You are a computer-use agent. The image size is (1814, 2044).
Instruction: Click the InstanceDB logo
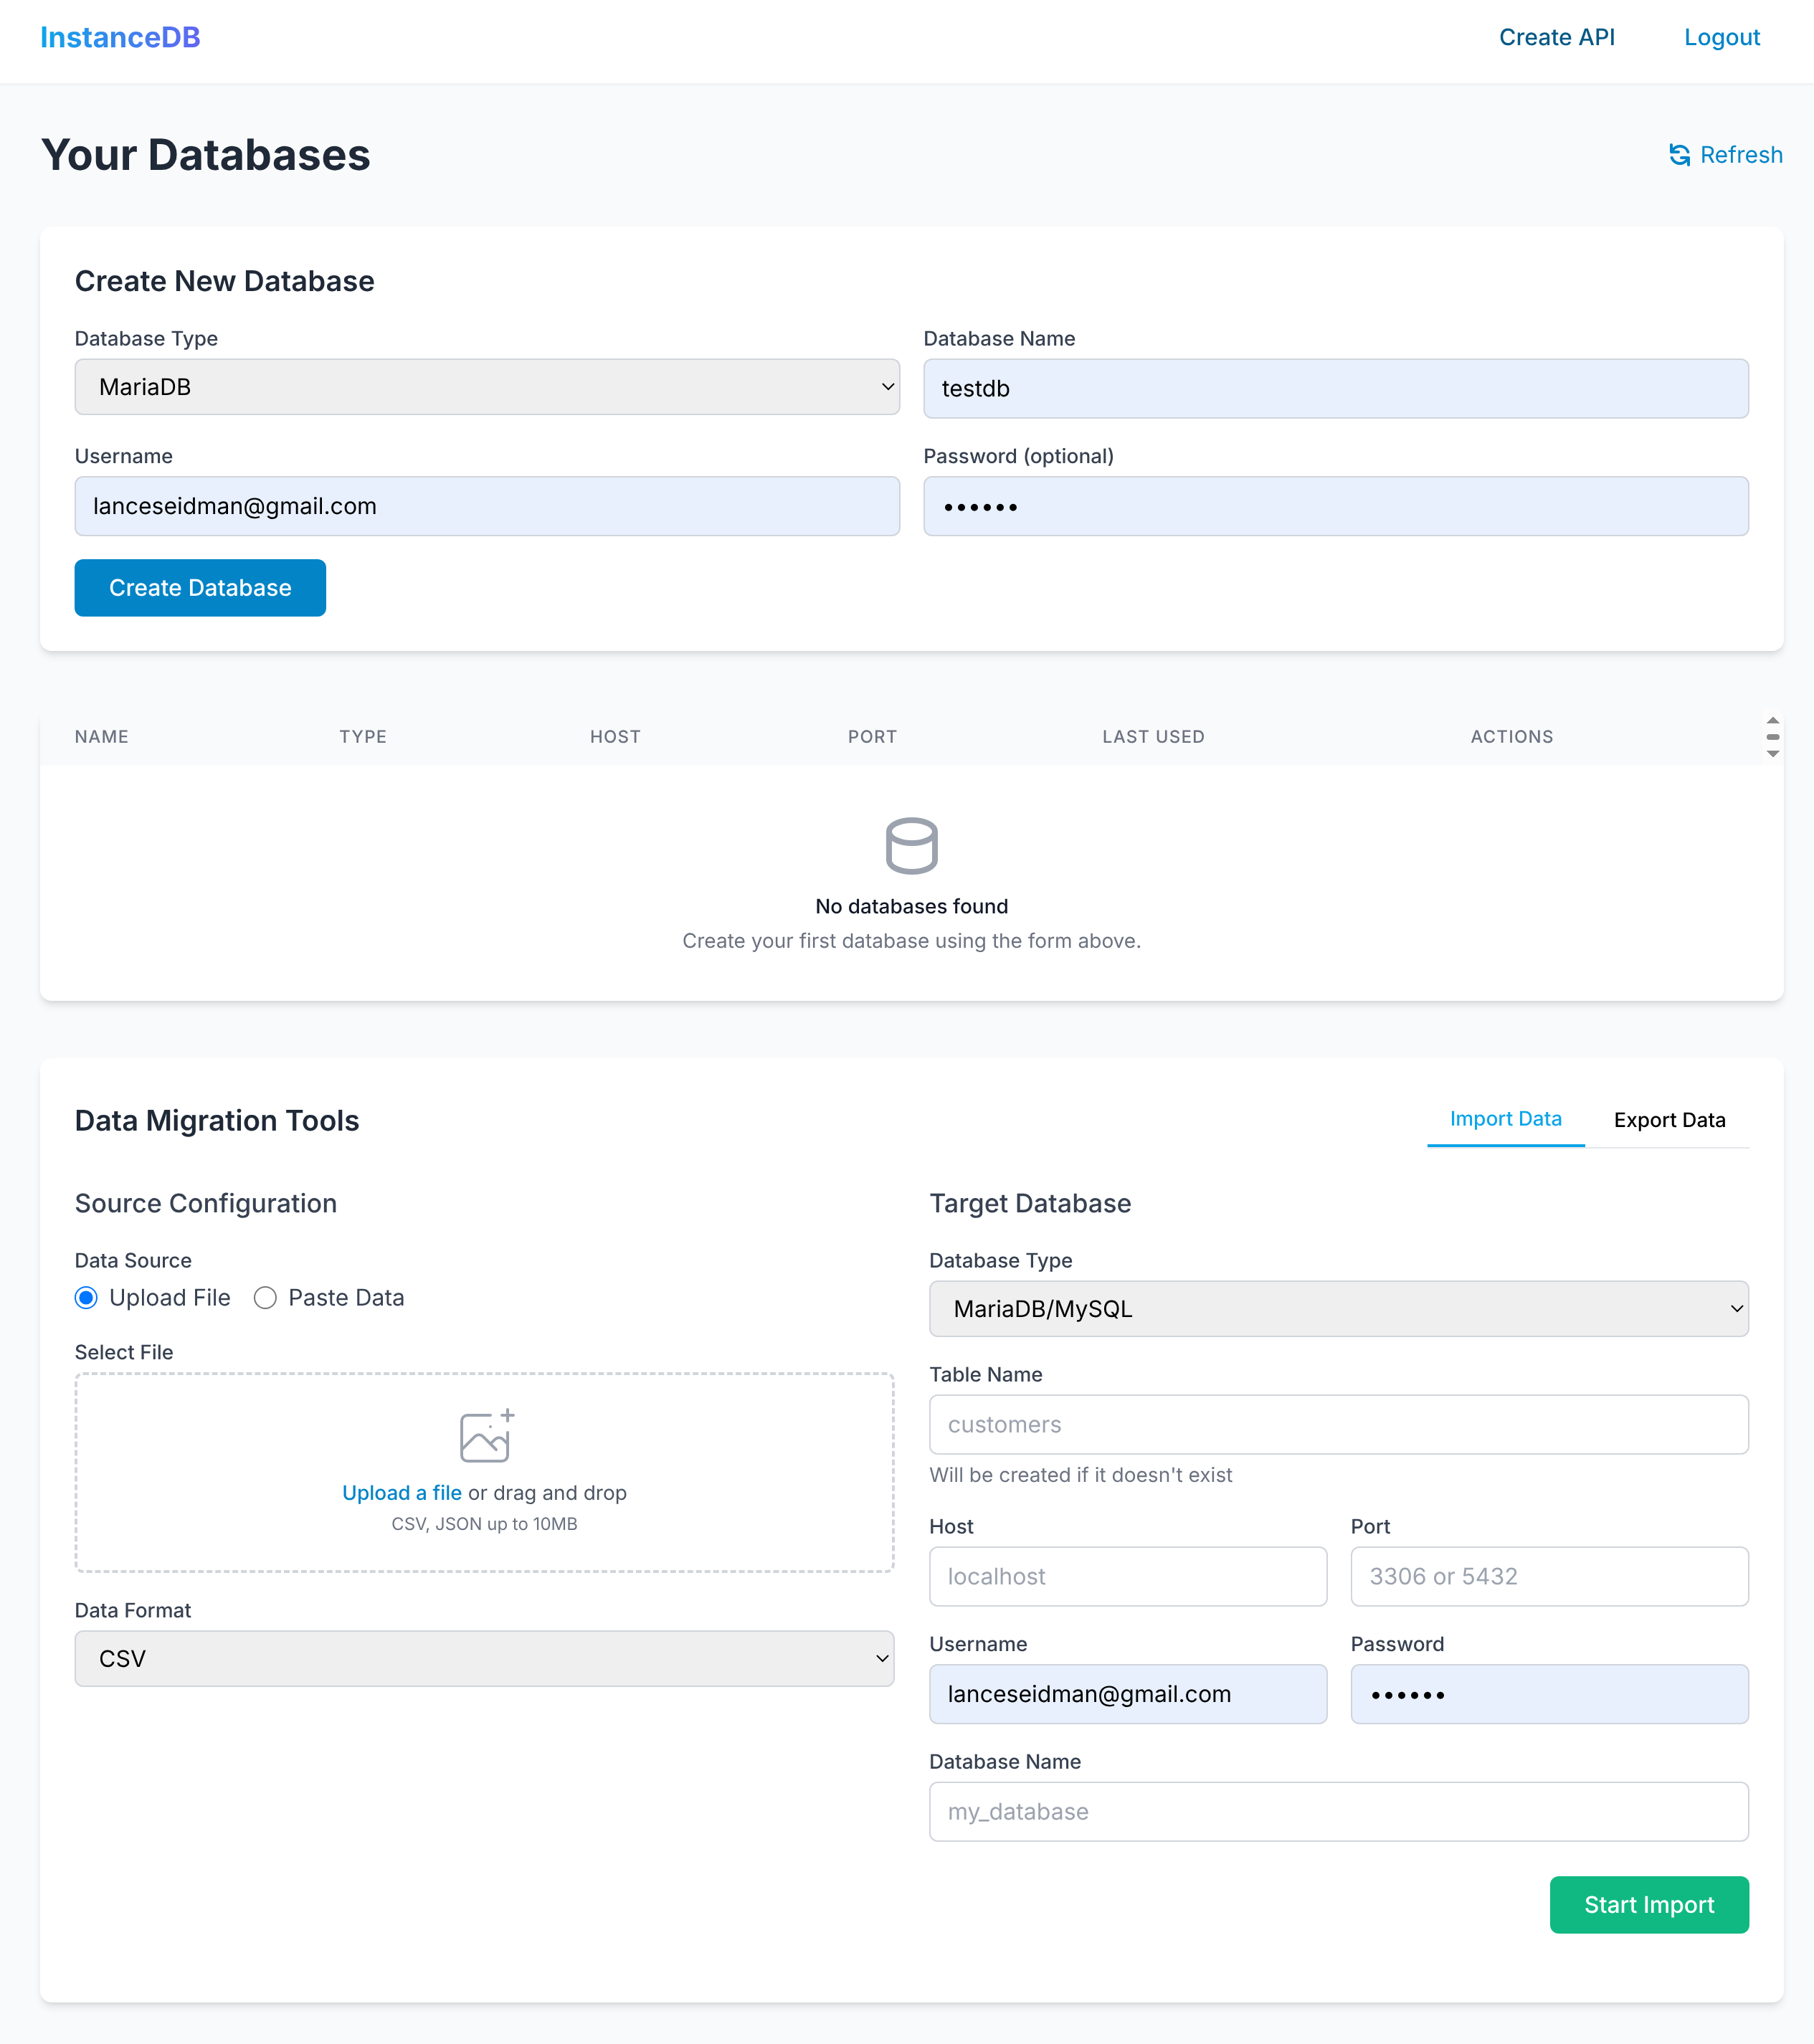pos(120,37)
